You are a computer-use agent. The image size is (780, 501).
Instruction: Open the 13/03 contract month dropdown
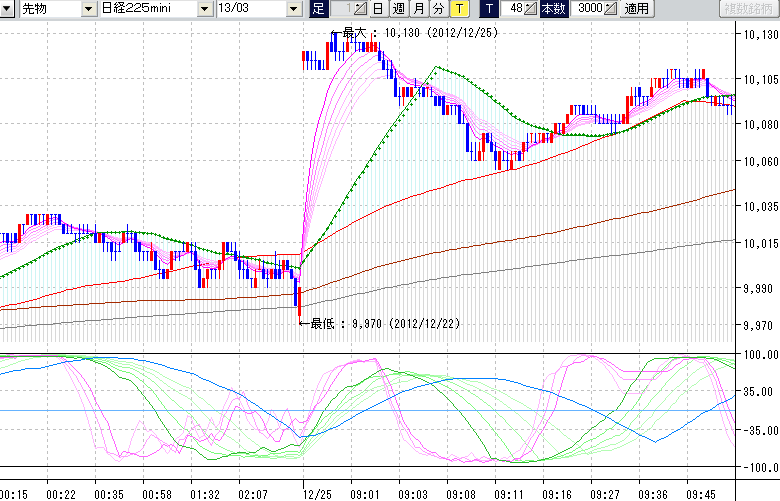pyautogui.click(x=293, y=8)
